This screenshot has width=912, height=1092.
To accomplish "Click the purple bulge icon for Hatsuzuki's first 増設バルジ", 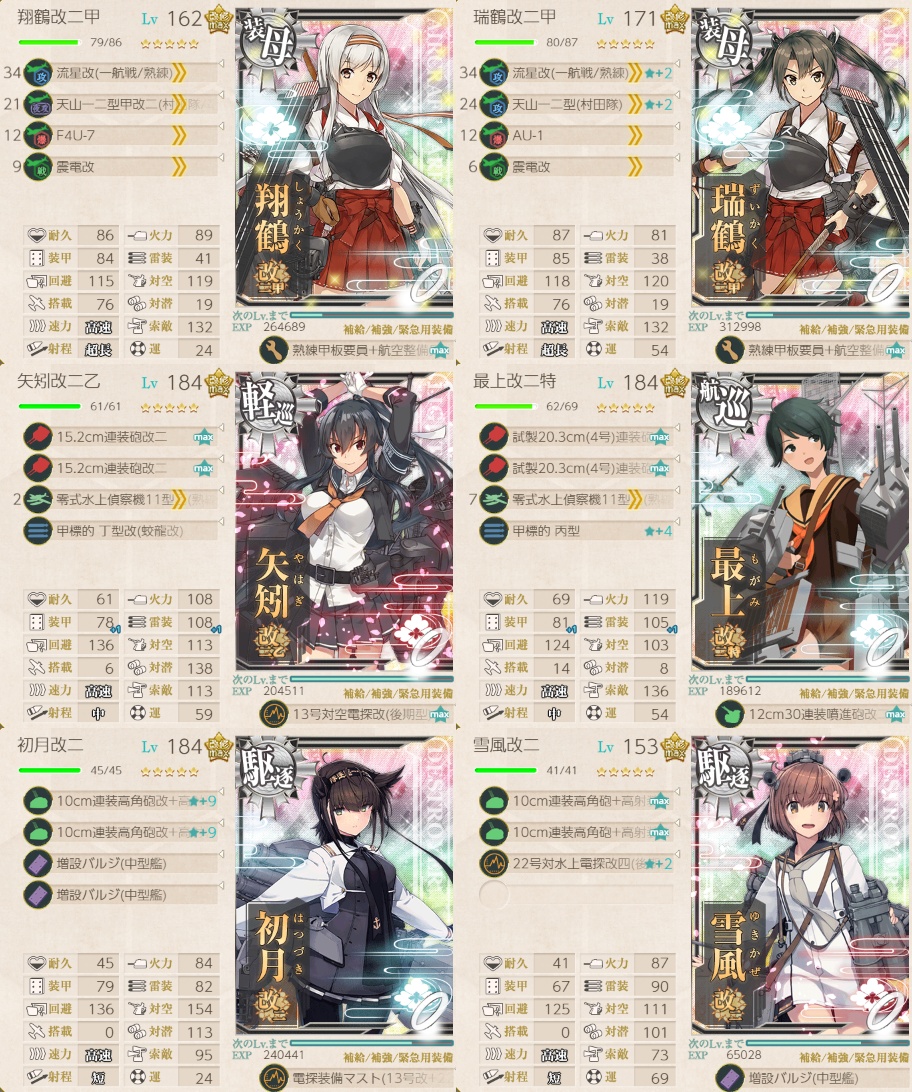I will 38,864.
